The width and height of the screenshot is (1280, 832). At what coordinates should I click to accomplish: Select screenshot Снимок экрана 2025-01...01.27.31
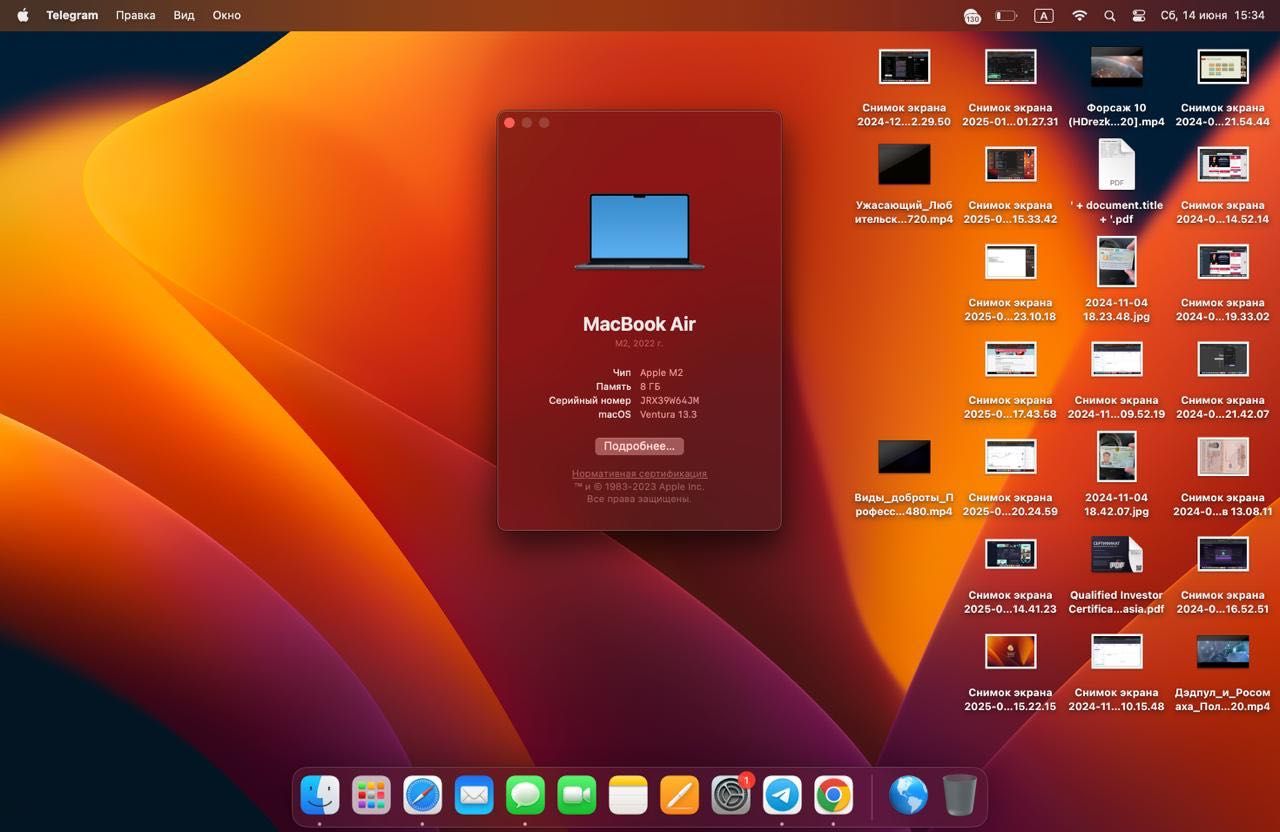(1010, 88)
